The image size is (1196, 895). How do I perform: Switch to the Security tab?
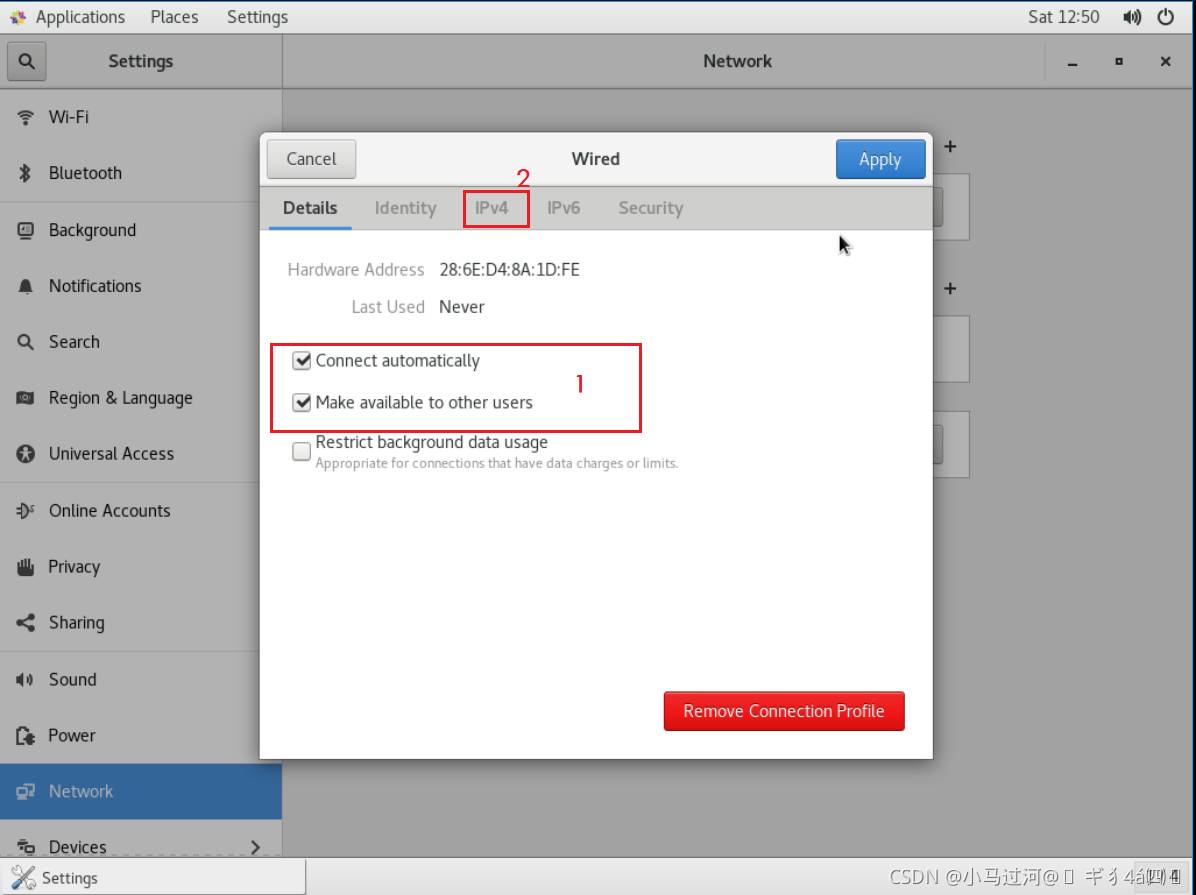coord(650,208)
